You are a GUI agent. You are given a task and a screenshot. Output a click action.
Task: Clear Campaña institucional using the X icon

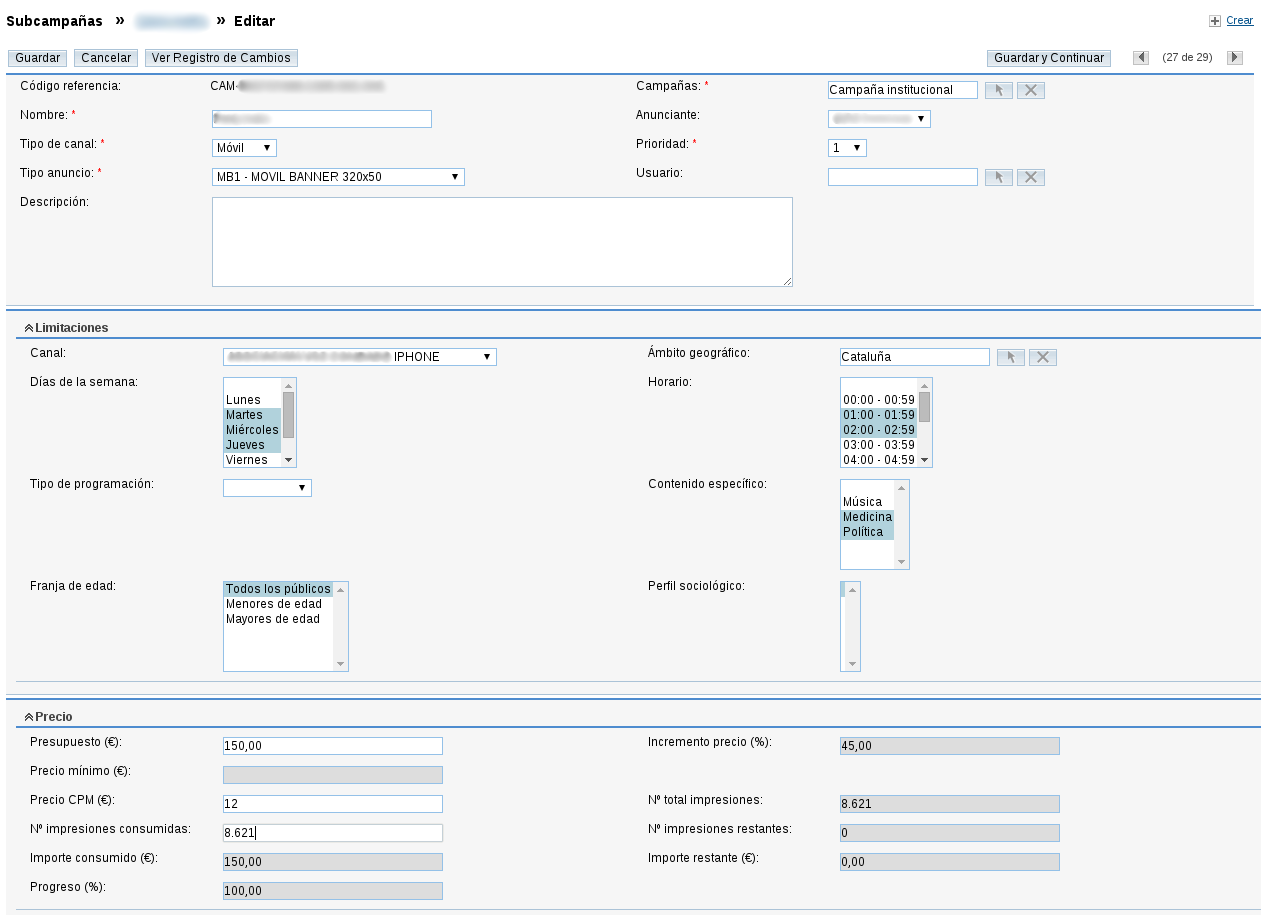(1030, 90)
